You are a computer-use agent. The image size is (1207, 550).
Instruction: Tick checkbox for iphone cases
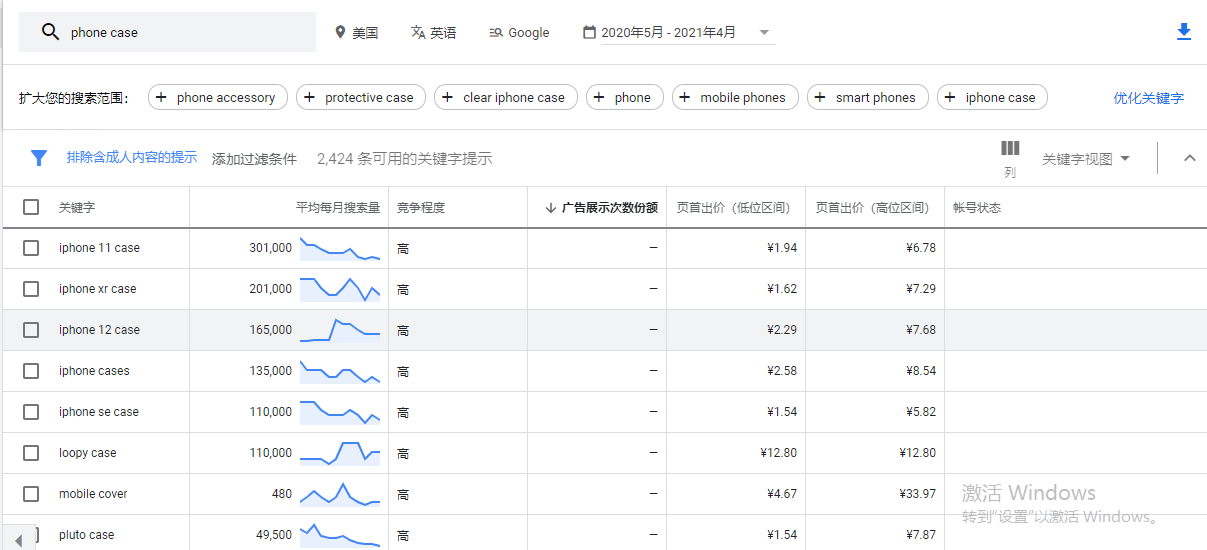point(31,371)
